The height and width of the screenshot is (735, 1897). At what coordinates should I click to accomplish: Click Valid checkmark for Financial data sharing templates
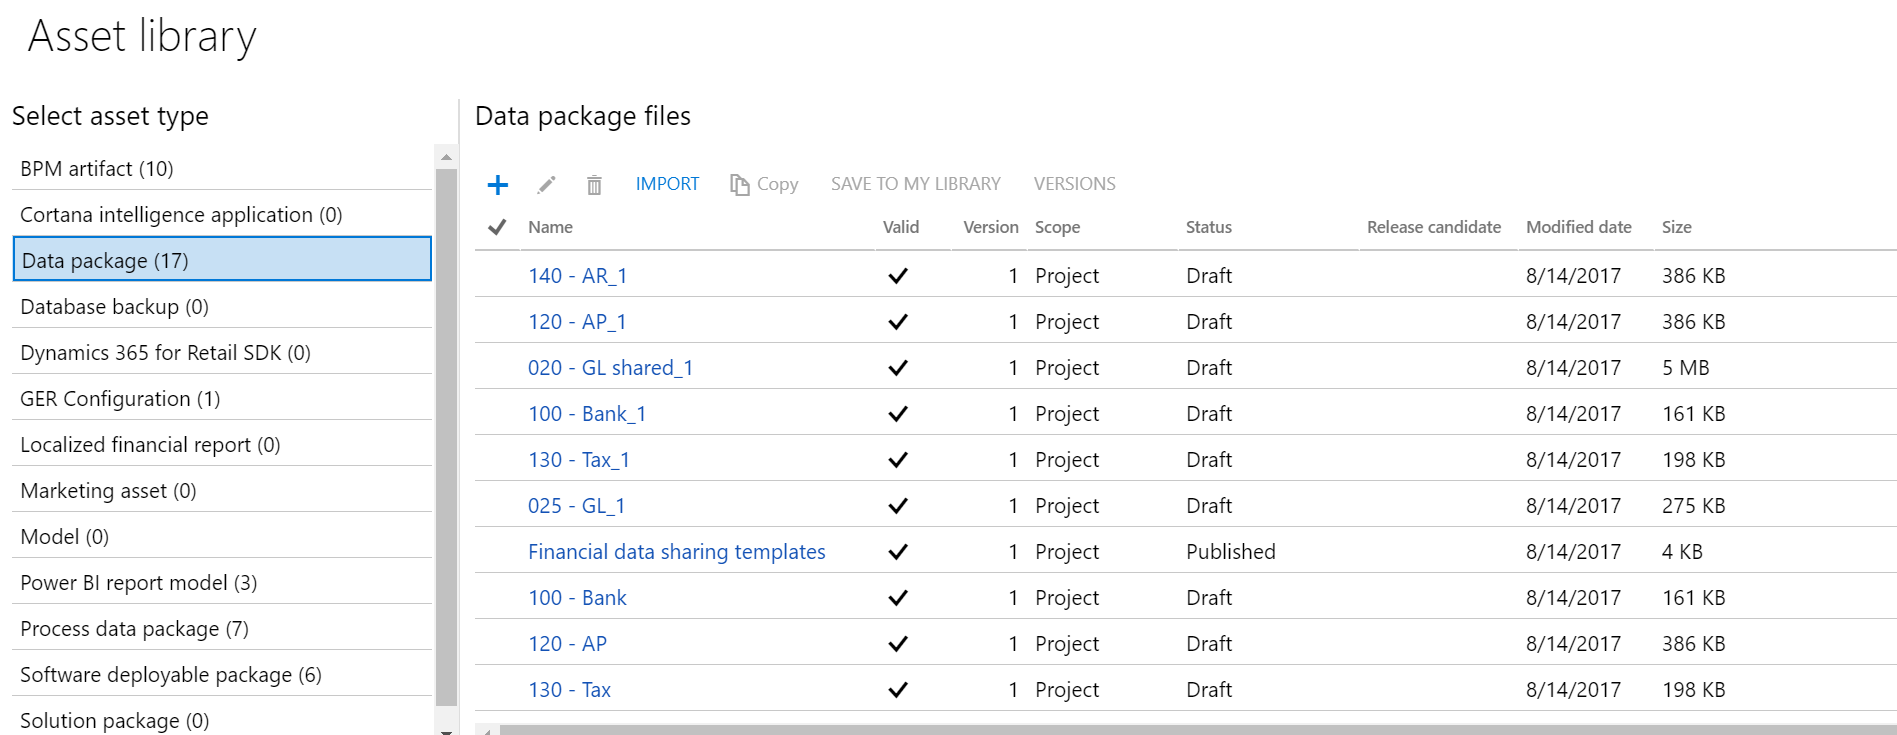(x=898, y=552)
